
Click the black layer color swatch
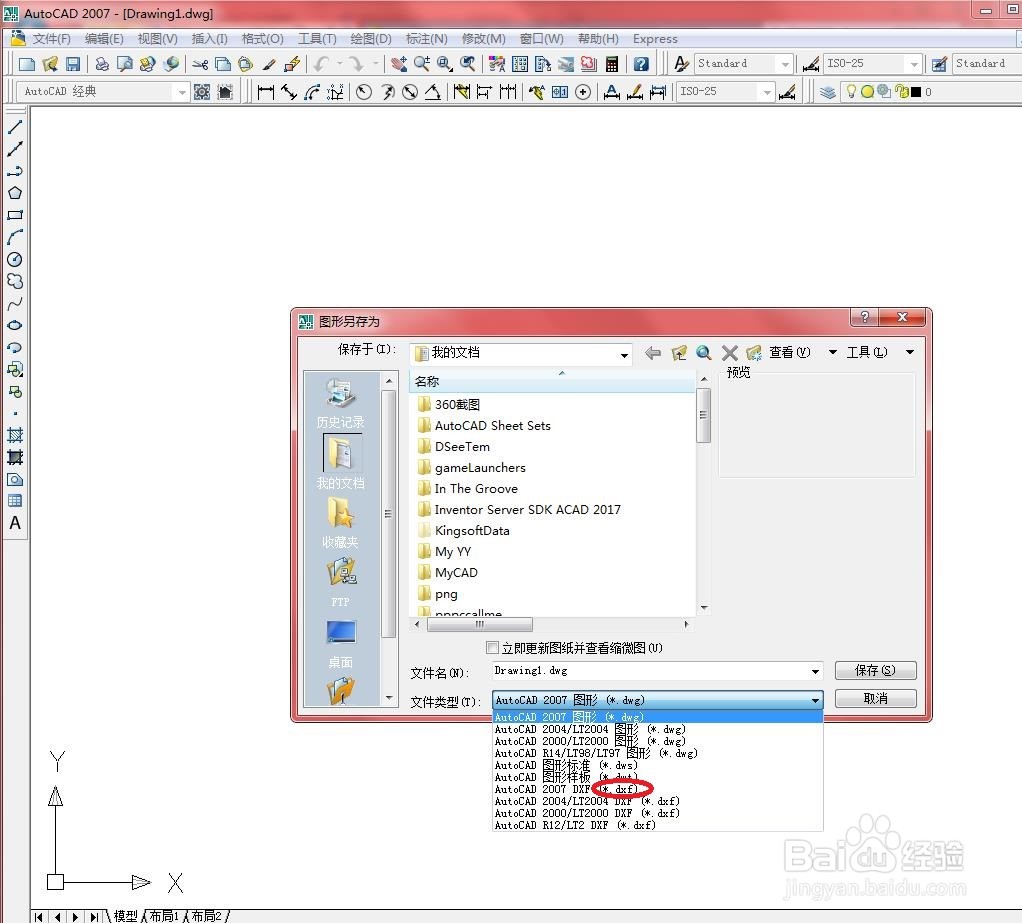(916, 92)
